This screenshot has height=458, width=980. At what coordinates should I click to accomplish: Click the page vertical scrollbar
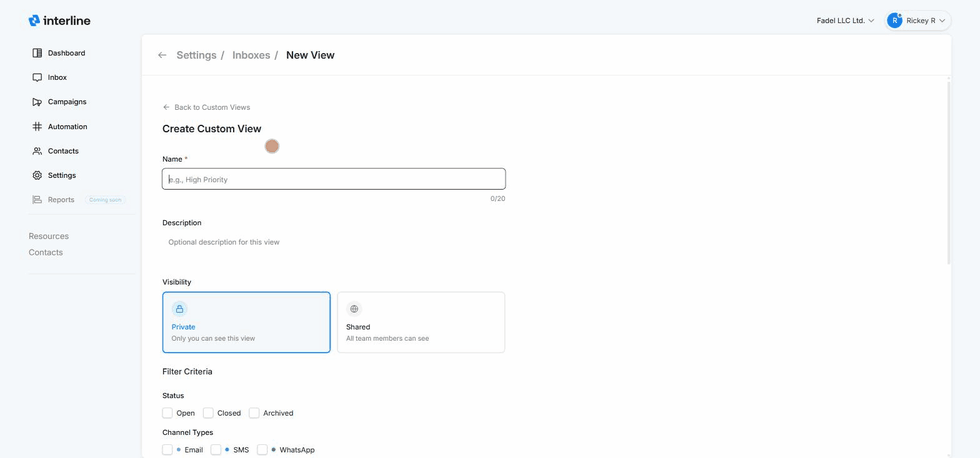click(949, 172)
